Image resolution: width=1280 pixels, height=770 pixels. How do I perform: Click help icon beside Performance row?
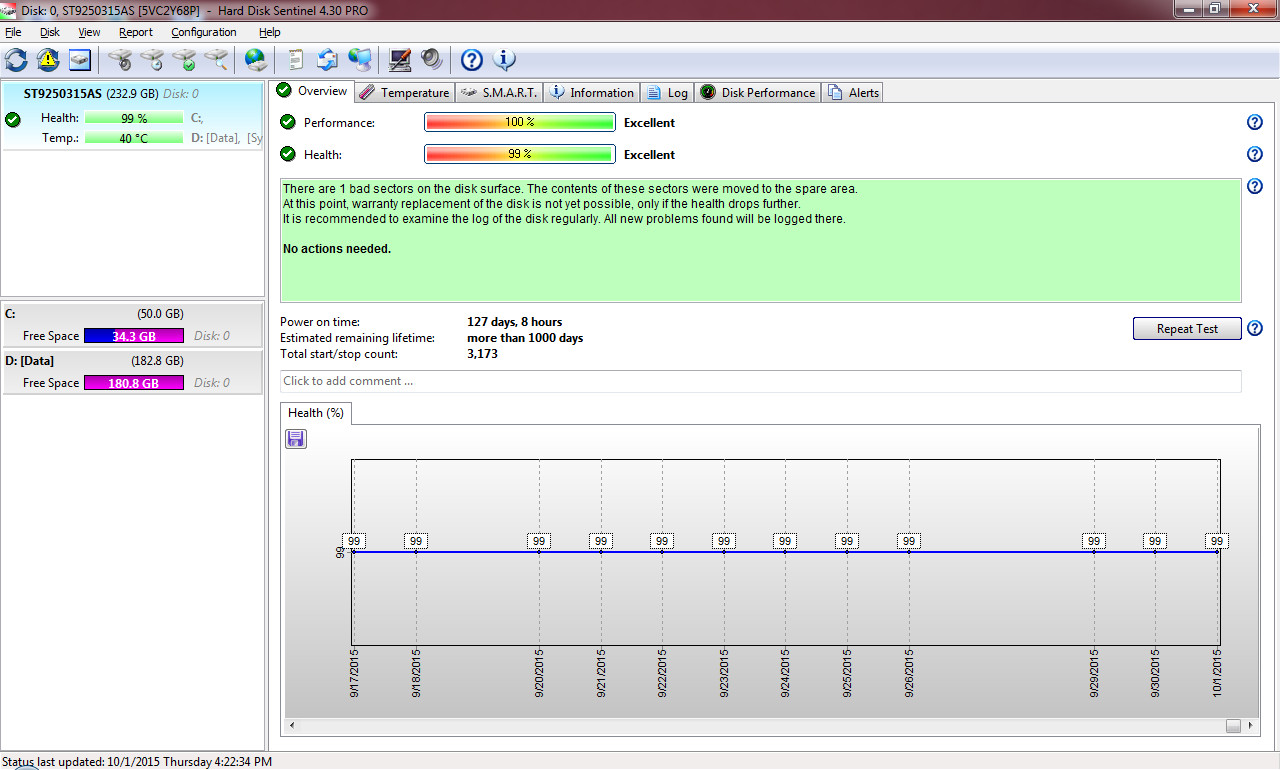click(x=1255, y=123)
